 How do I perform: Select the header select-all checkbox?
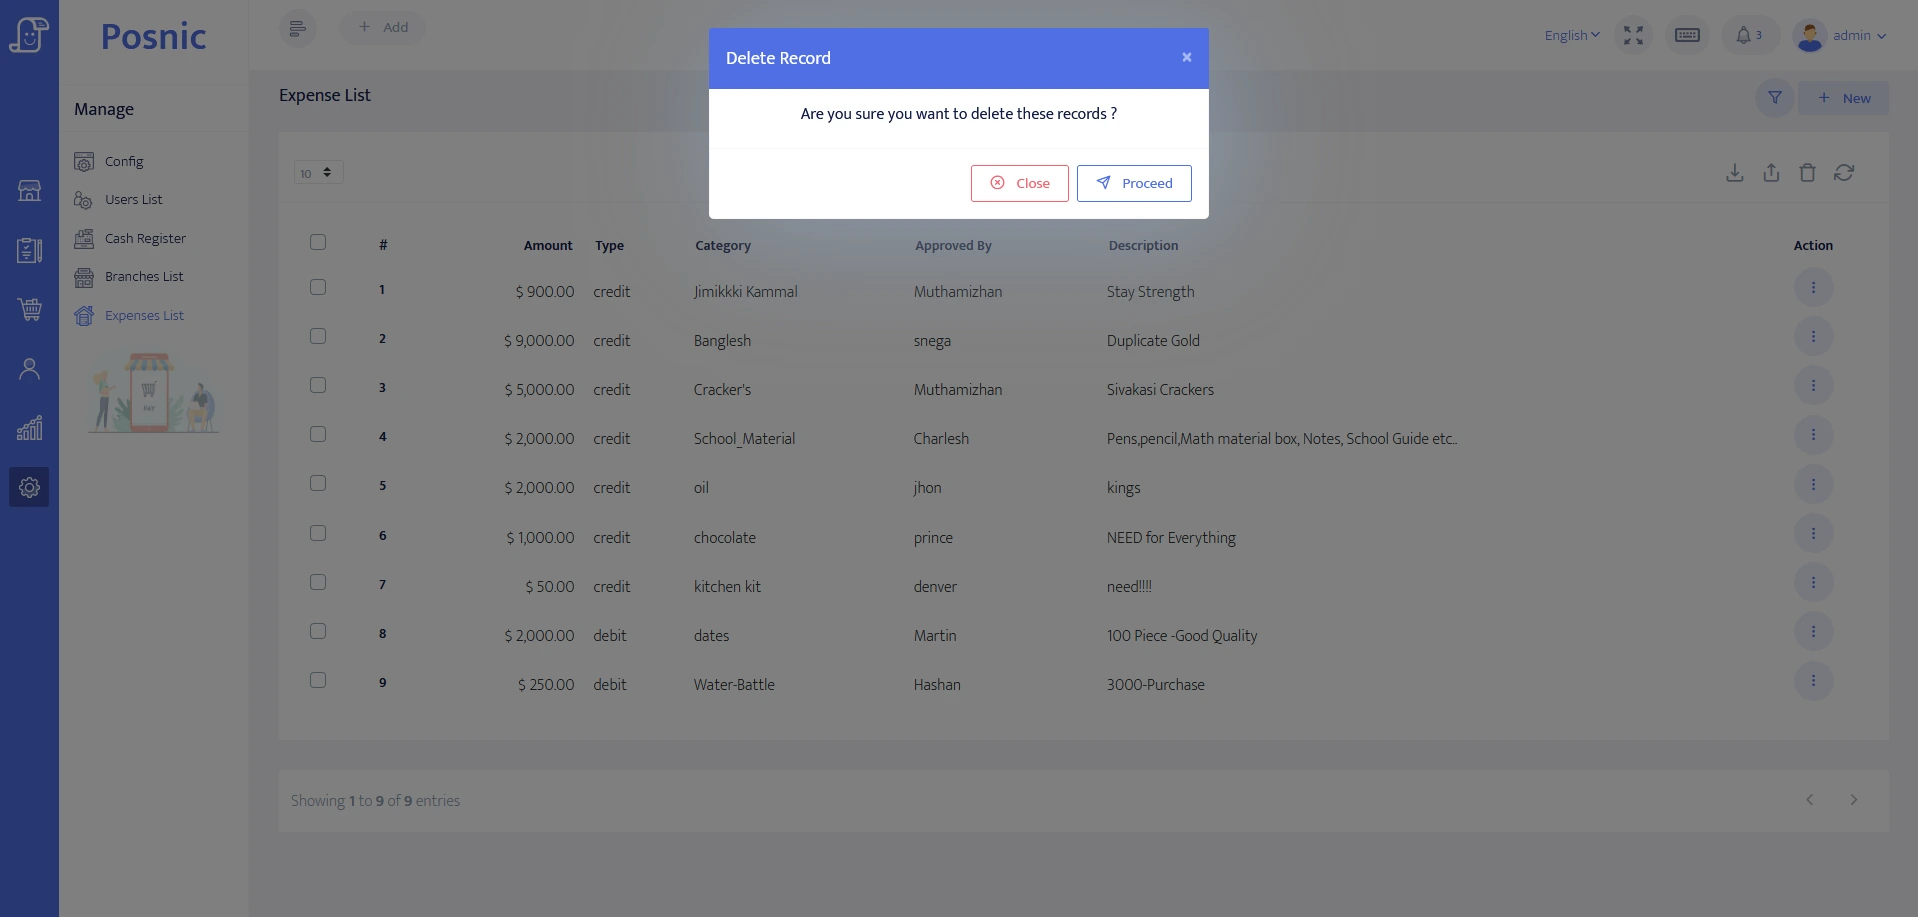318,242
